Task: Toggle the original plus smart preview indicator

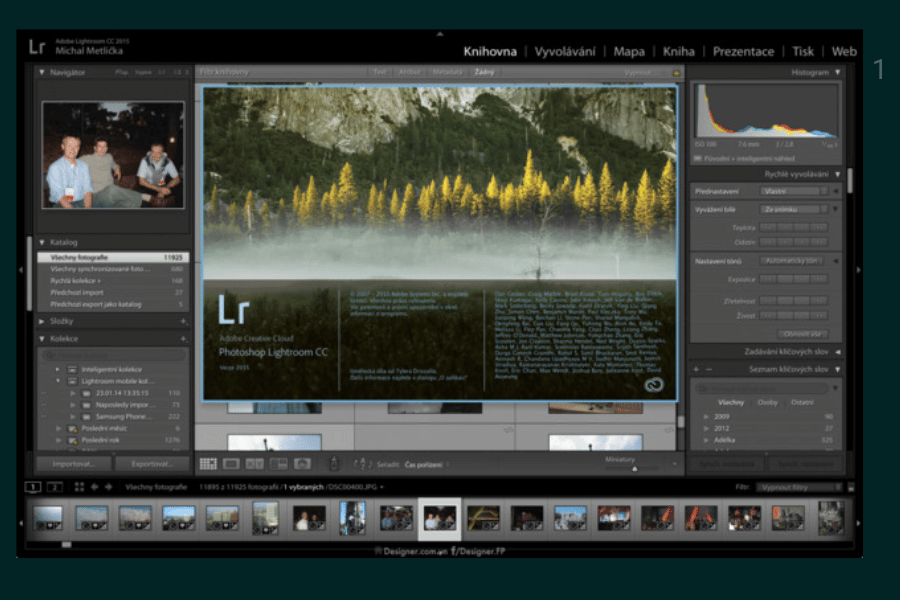Action: [x=697, y=158]
